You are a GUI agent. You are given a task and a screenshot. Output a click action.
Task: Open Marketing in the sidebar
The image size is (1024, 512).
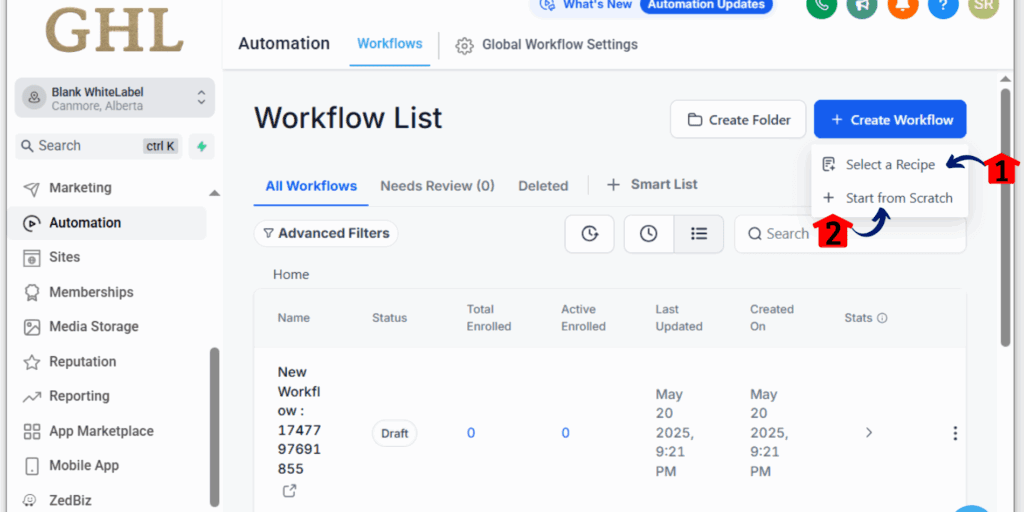point(80,188)
